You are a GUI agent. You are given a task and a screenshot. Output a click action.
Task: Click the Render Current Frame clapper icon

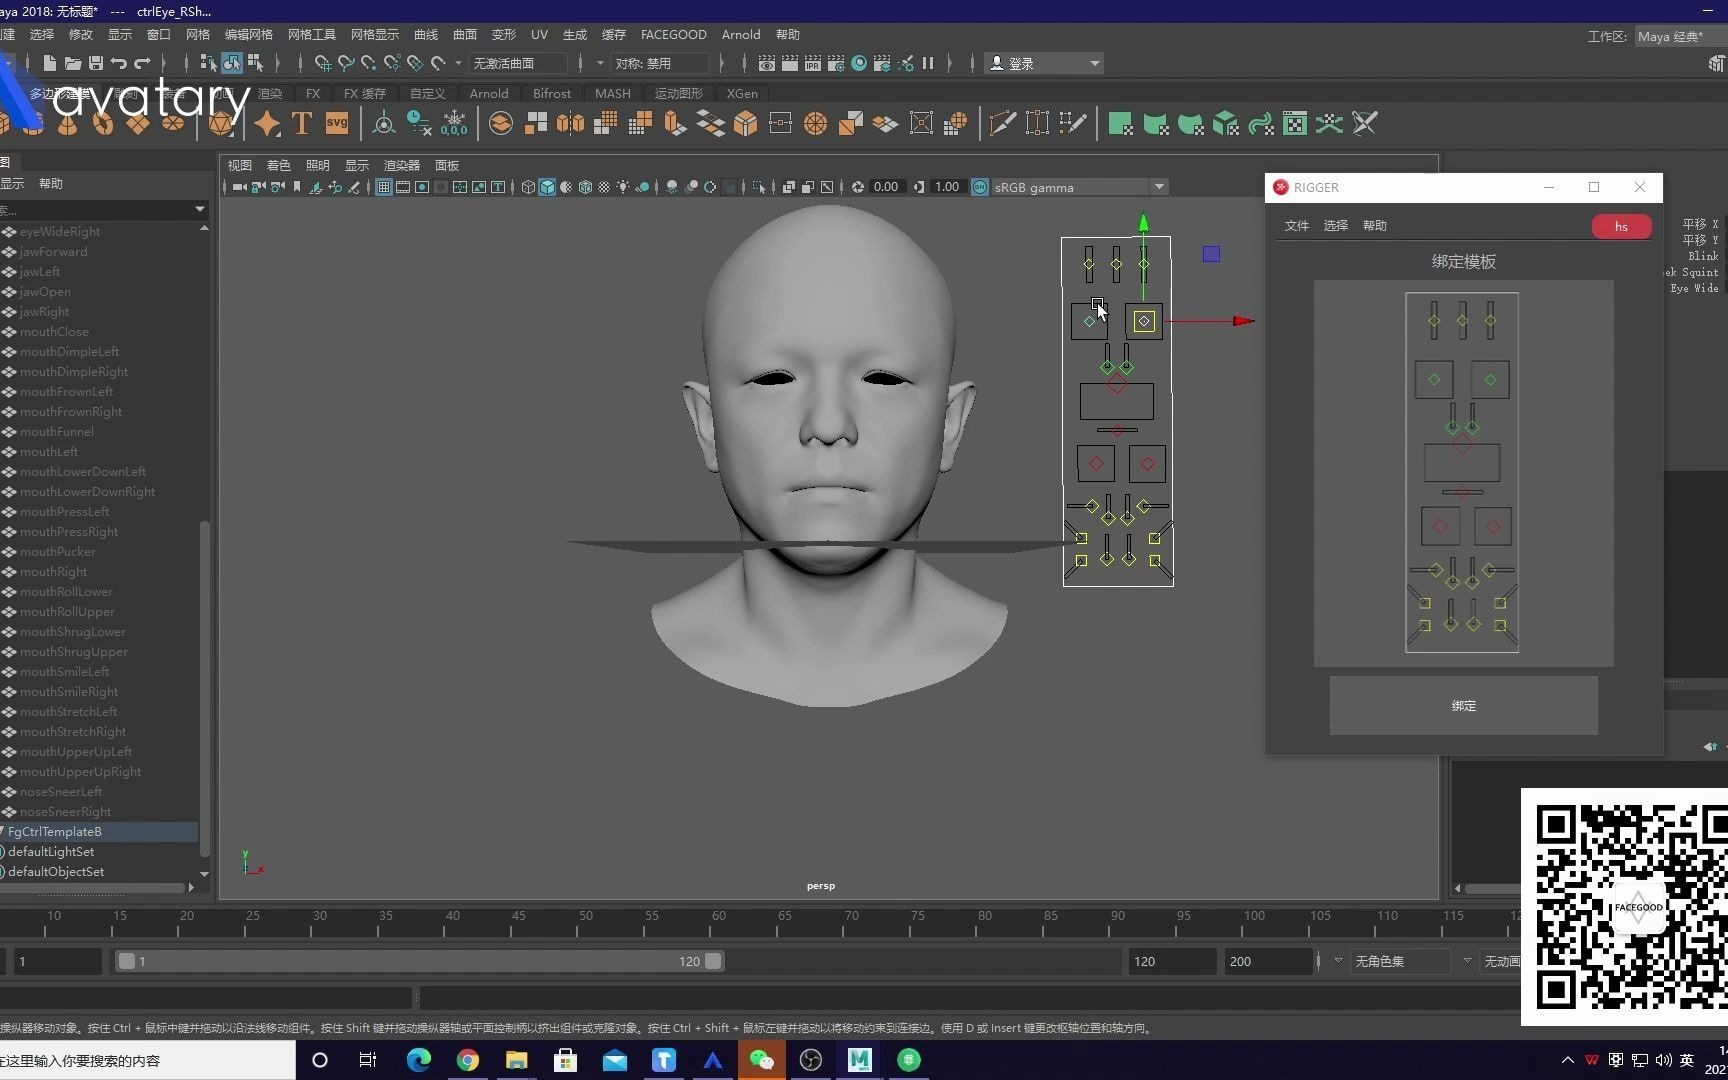790,63
